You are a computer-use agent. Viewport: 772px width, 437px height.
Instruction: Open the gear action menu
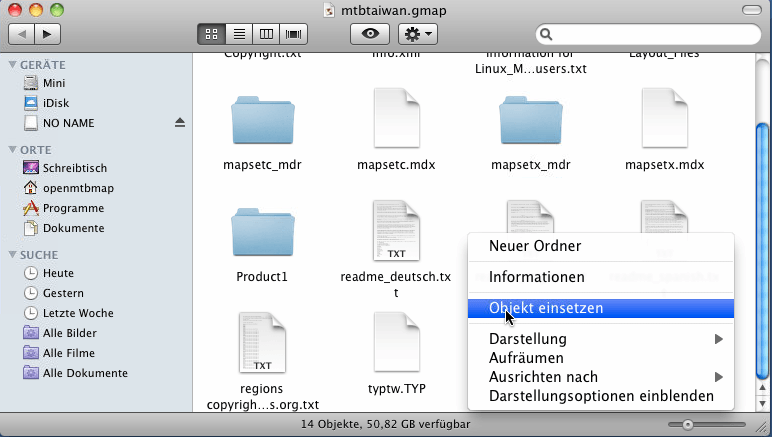418,34
